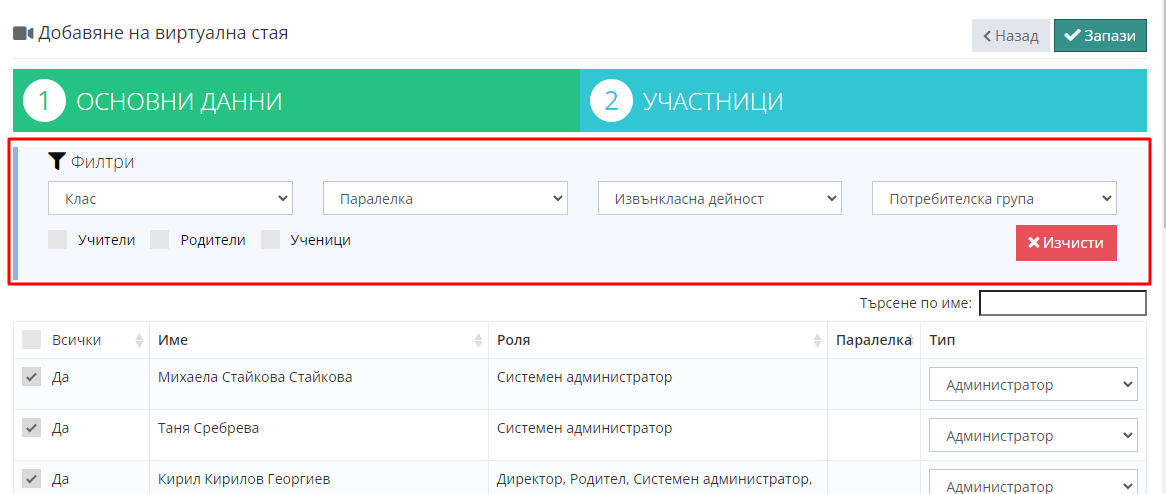
Task: Open the Потребителска група dropdown
Action: [994, 198]
